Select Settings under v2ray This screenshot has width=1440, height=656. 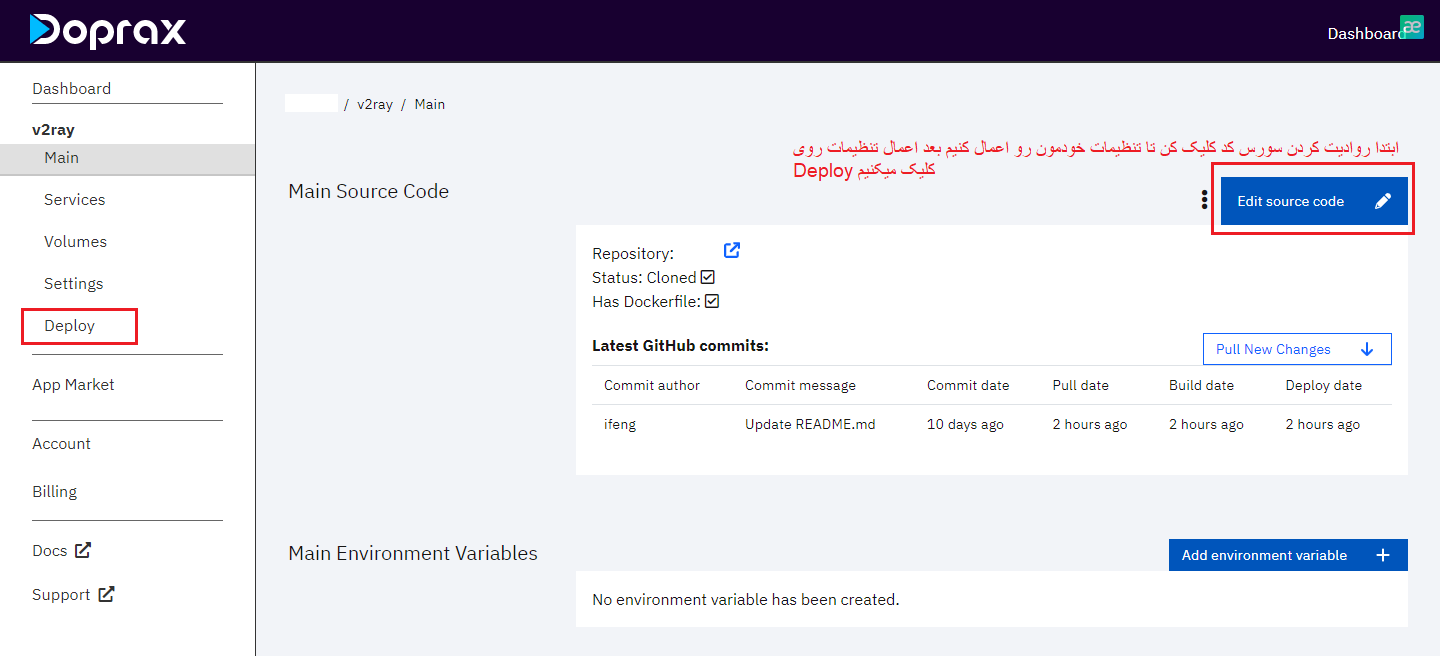pyautogui.click(x=73, y=284)
